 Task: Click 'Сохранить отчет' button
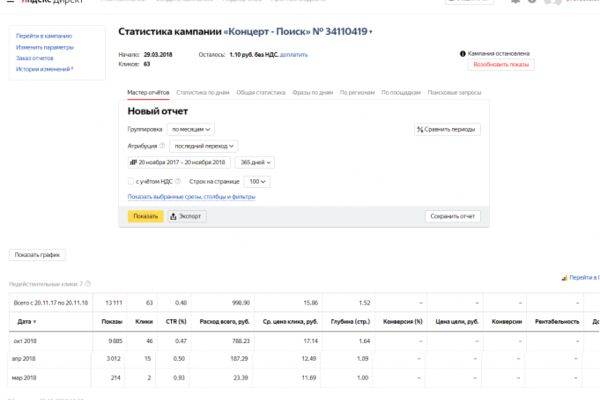point(453,216)
